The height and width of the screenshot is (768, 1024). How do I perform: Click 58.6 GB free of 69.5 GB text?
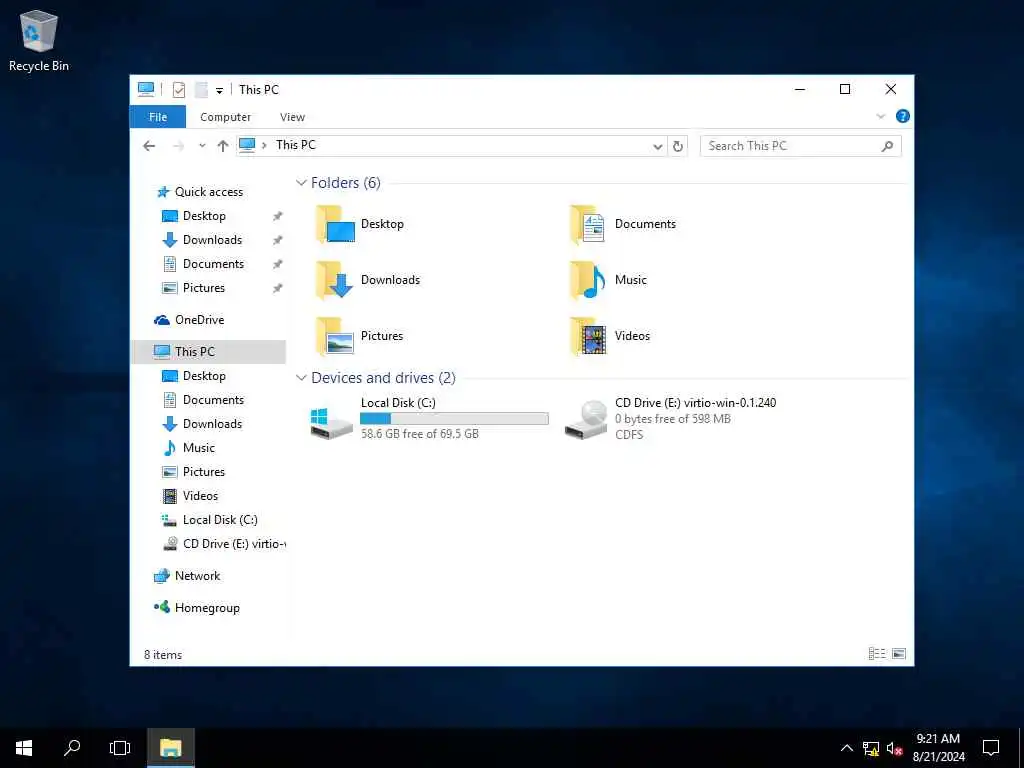click(x=419, y=434)
